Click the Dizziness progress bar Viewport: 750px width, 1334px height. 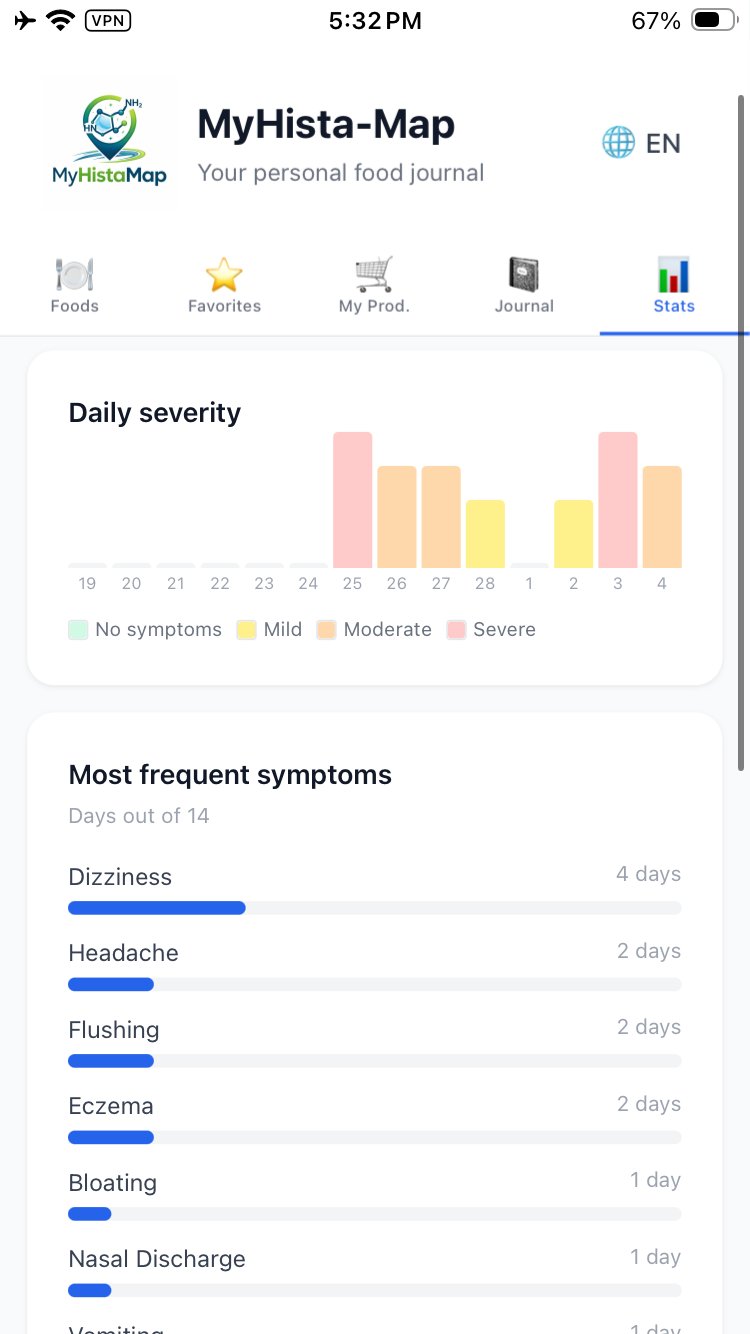click(x=374, y=908)
